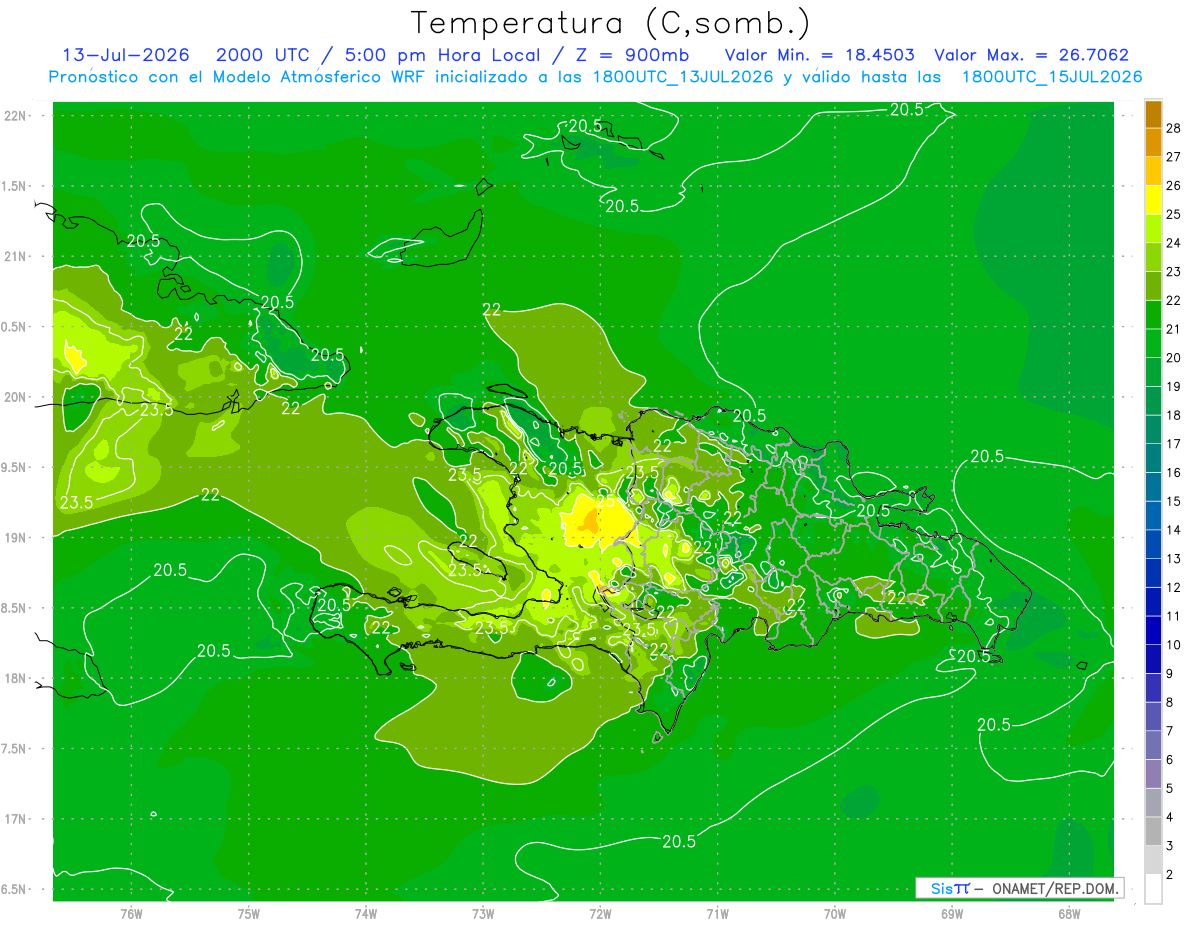
Task: Click the "76W" longitude axis label
Action: point(131,914)
